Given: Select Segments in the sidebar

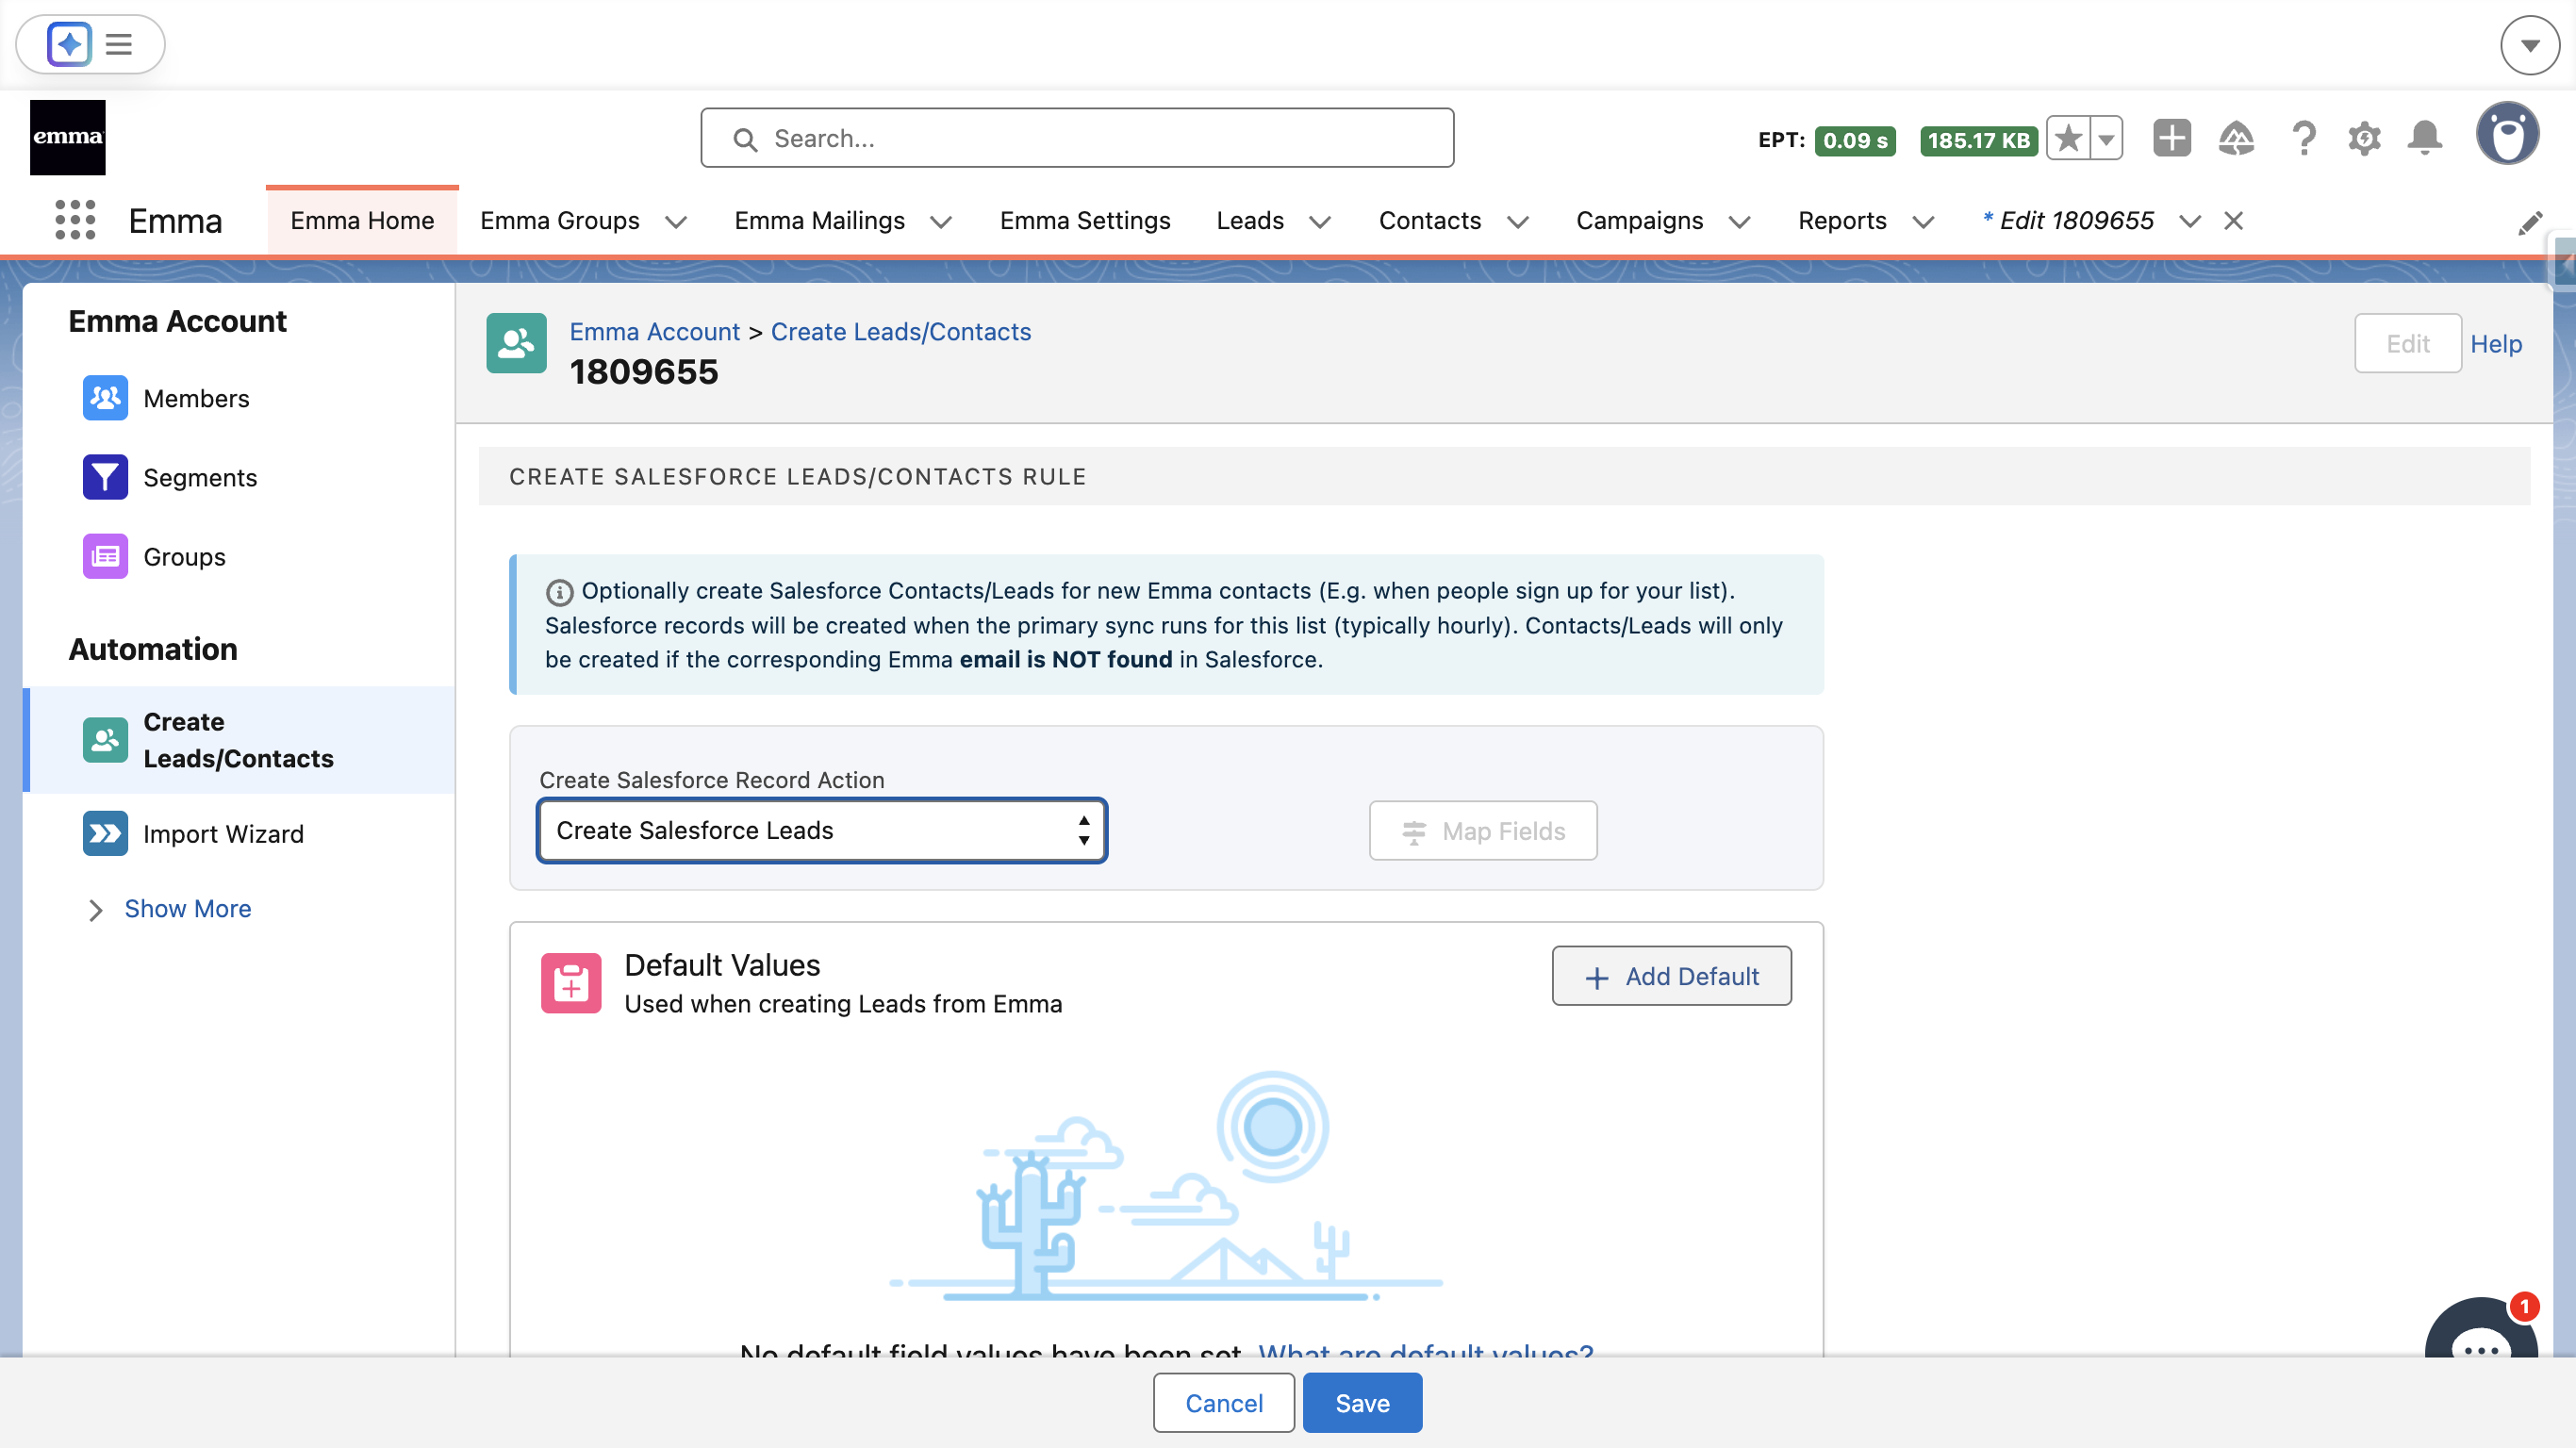Looking at the screenshot, I should pyautogui.click(x=240, y=477).
